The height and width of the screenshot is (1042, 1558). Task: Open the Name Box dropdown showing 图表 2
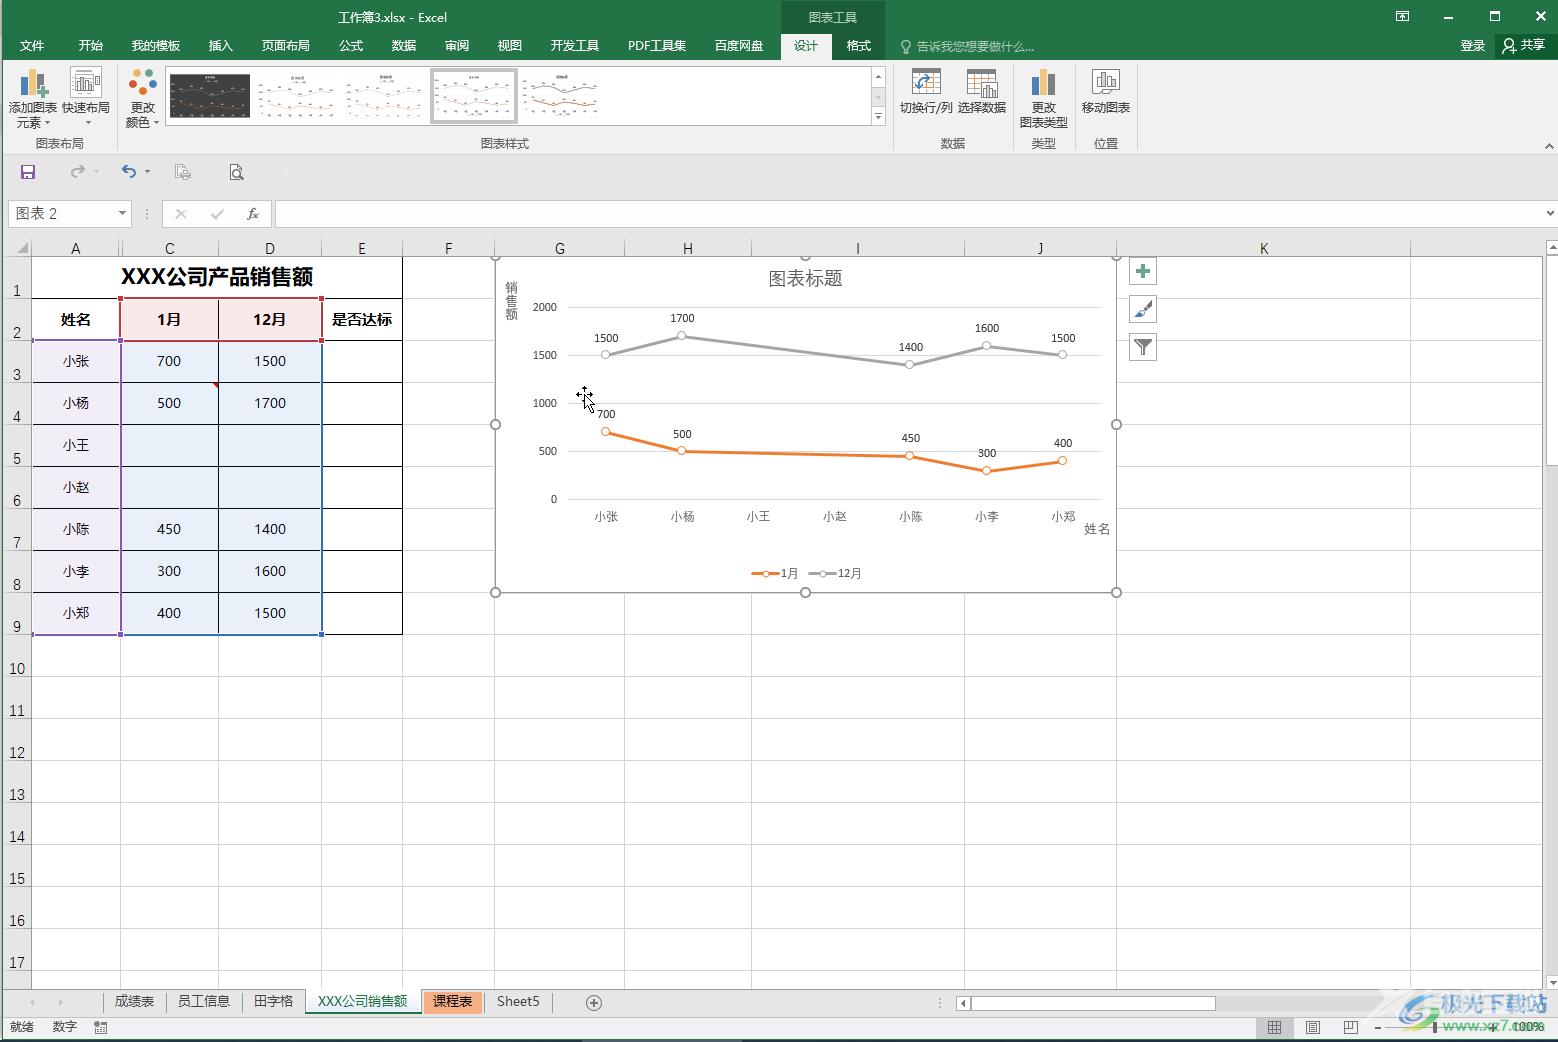click(122, 213)
